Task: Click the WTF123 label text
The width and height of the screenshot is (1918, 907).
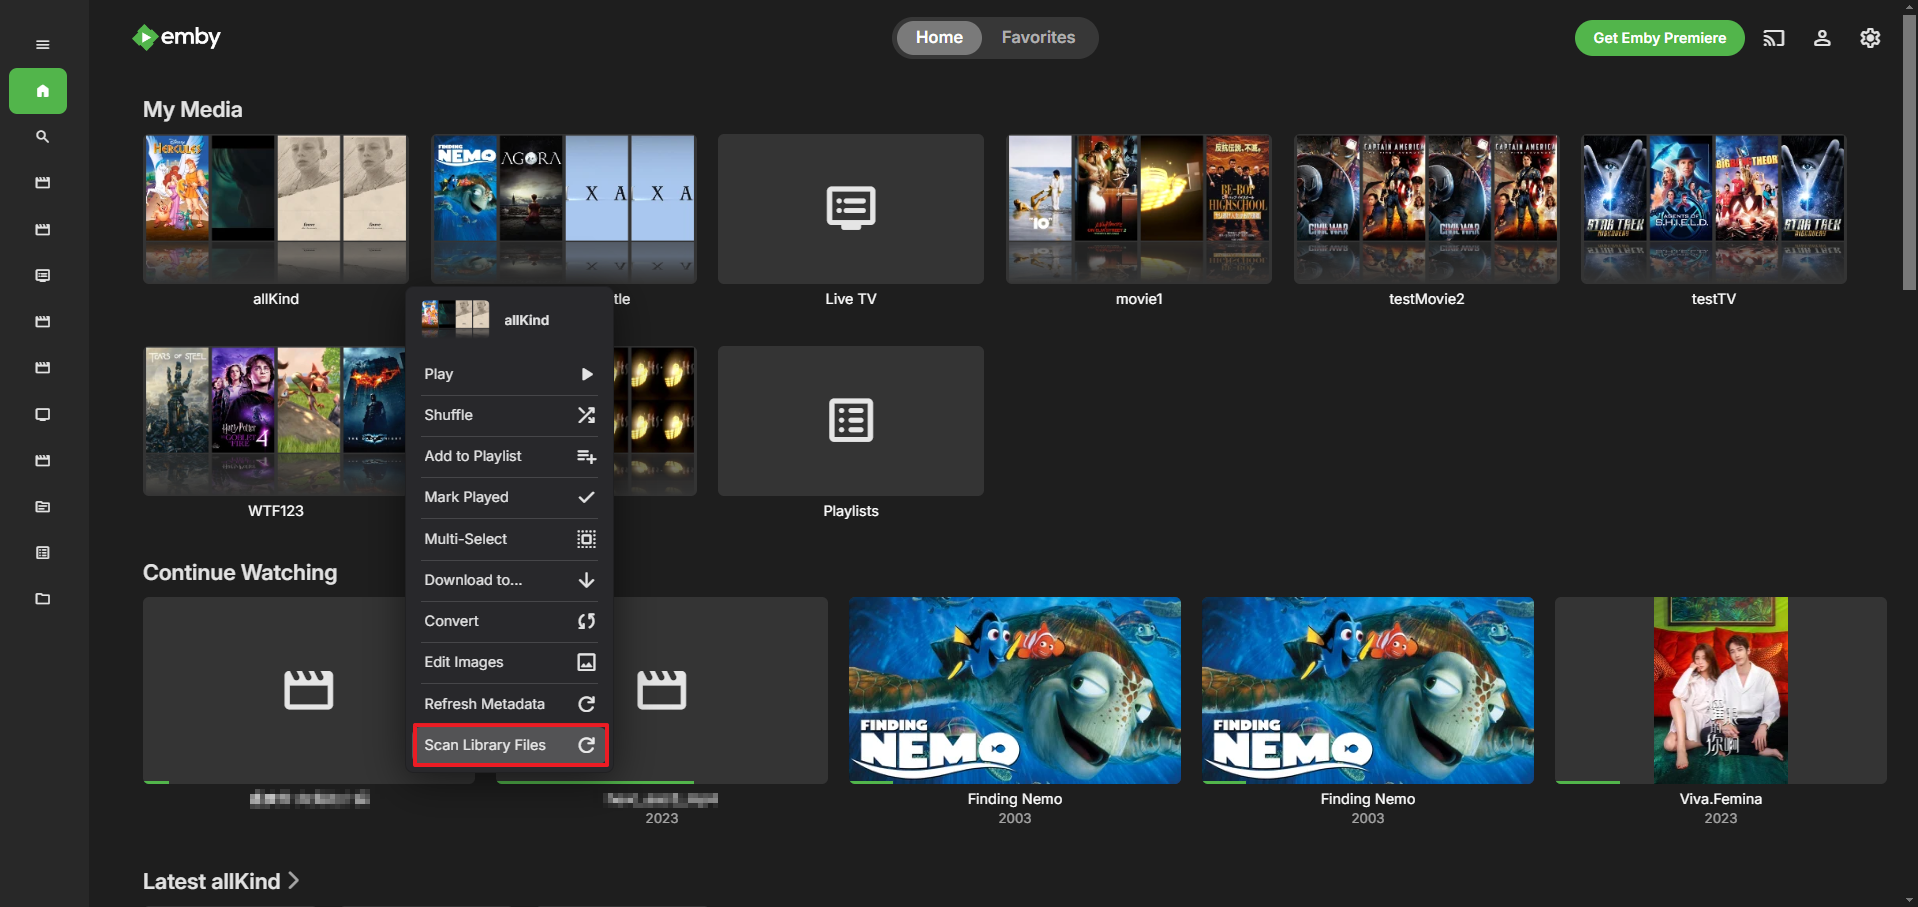Action: tap(275, 511)
